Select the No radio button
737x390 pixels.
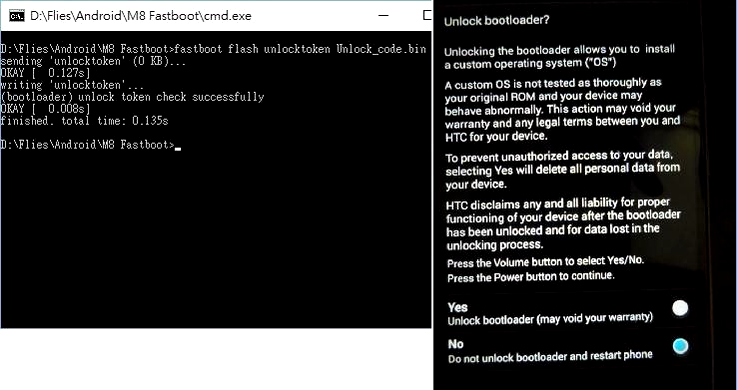tap(680, 346)
